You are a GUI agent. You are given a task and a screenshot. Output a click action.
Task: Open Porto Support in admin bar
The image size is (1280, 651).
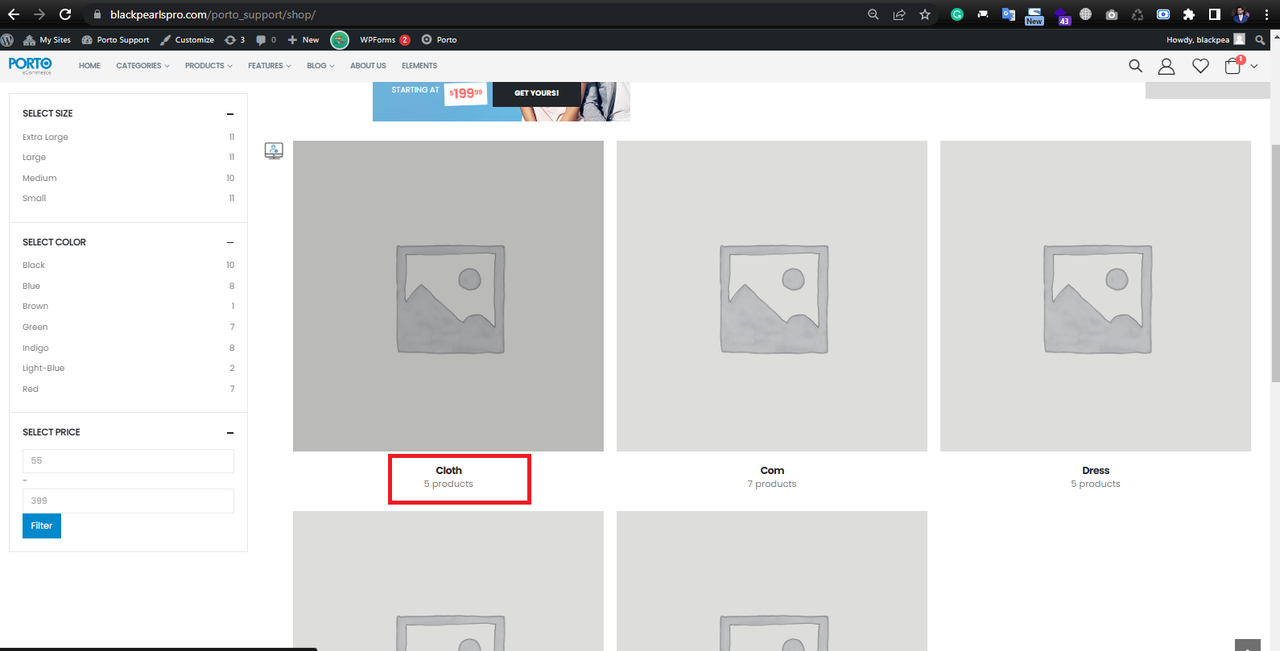coord(115,40)
